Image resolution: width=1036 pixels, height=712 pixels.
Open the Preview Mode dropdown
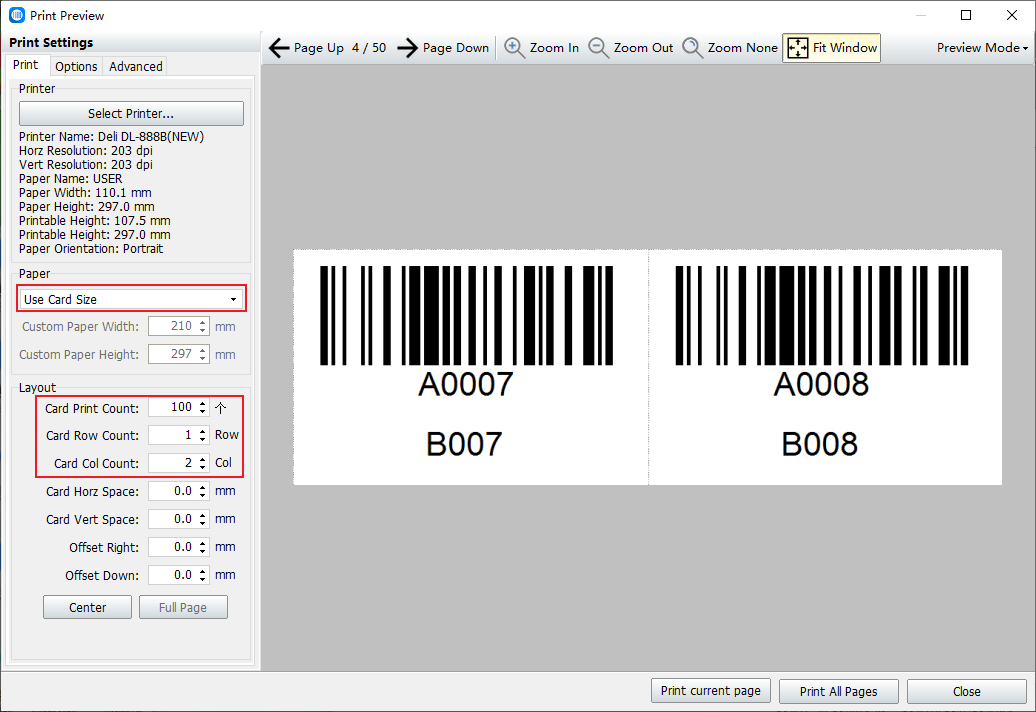[x=982, y=48]
